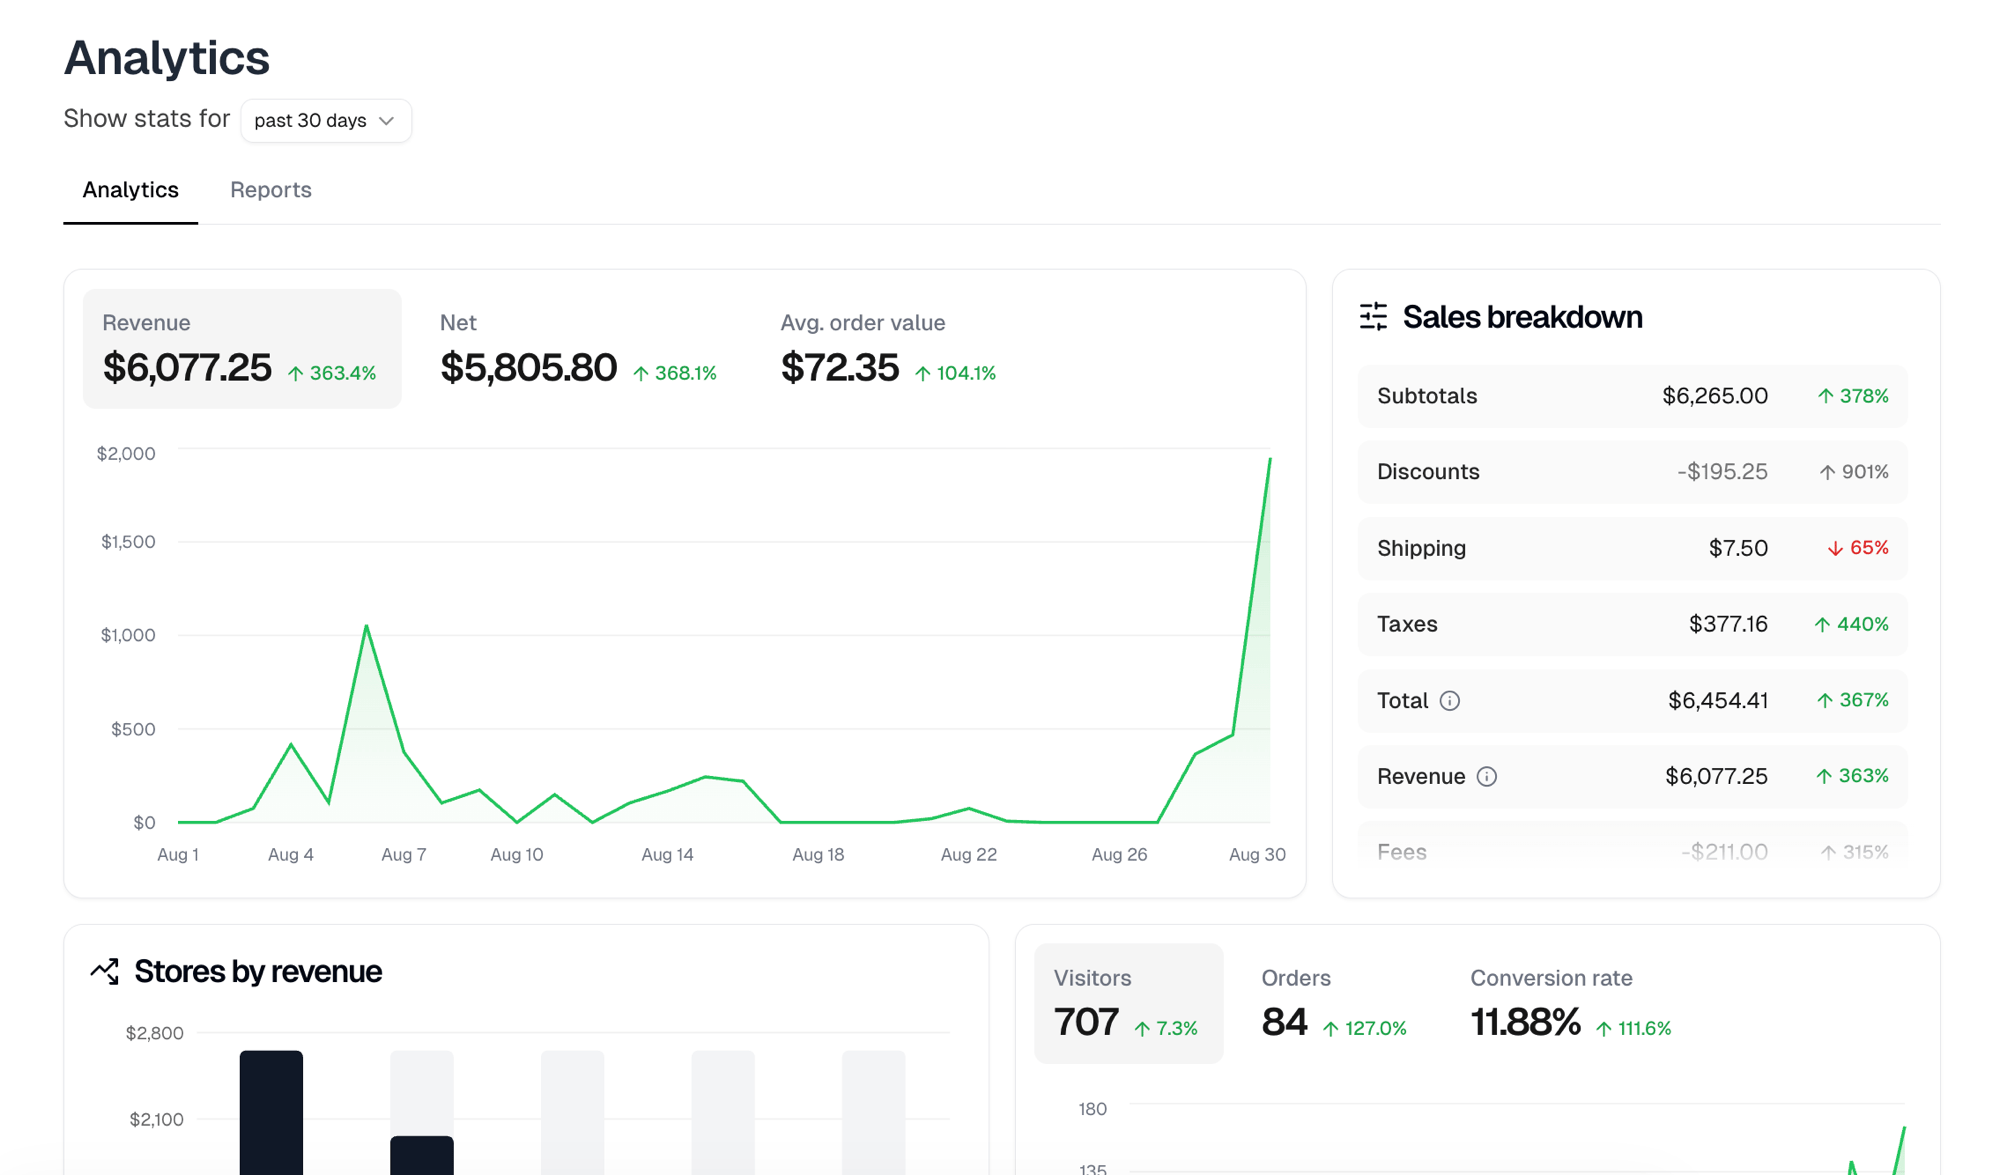Image resolution: width=2000 pixels, height=1175 pixels.
Task: Click the up arrow beside 127.0%
Action: tap(1331, 1029)
